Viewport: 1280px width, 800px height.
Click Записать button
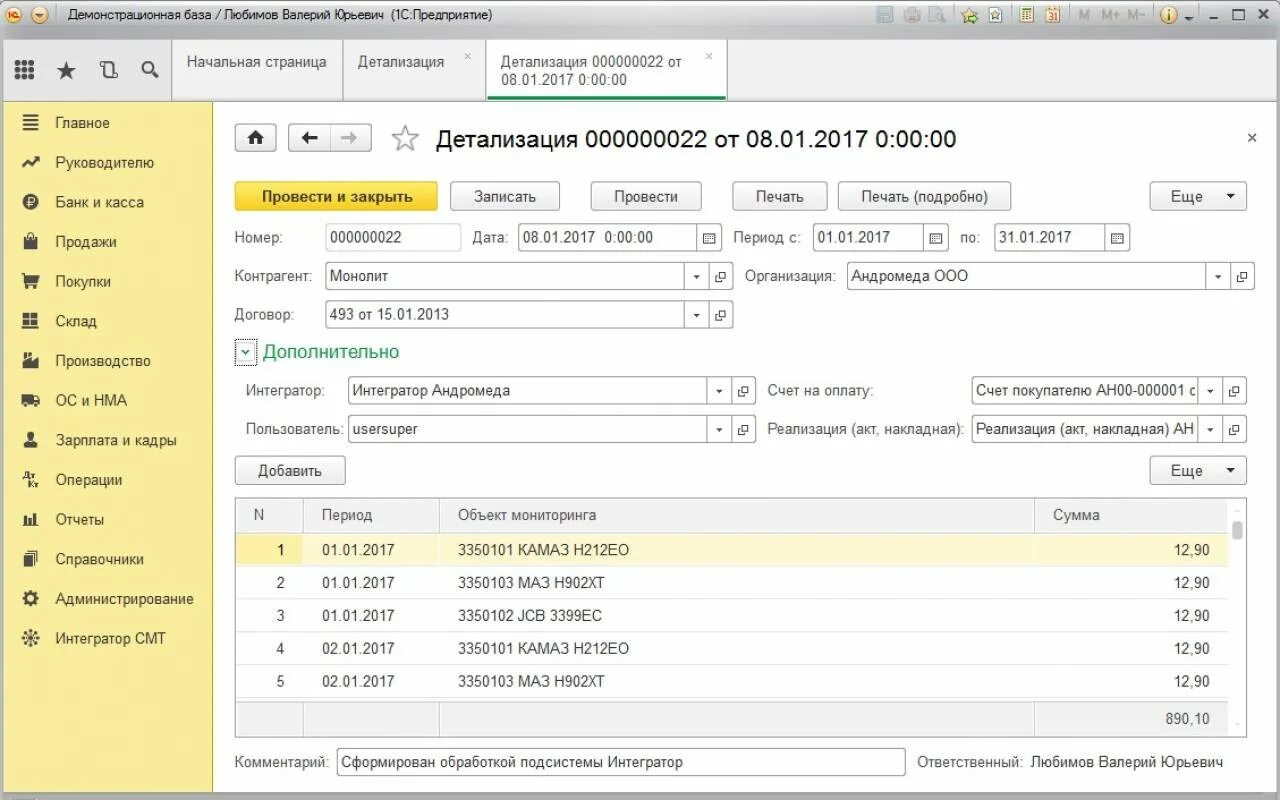(505, 197)
